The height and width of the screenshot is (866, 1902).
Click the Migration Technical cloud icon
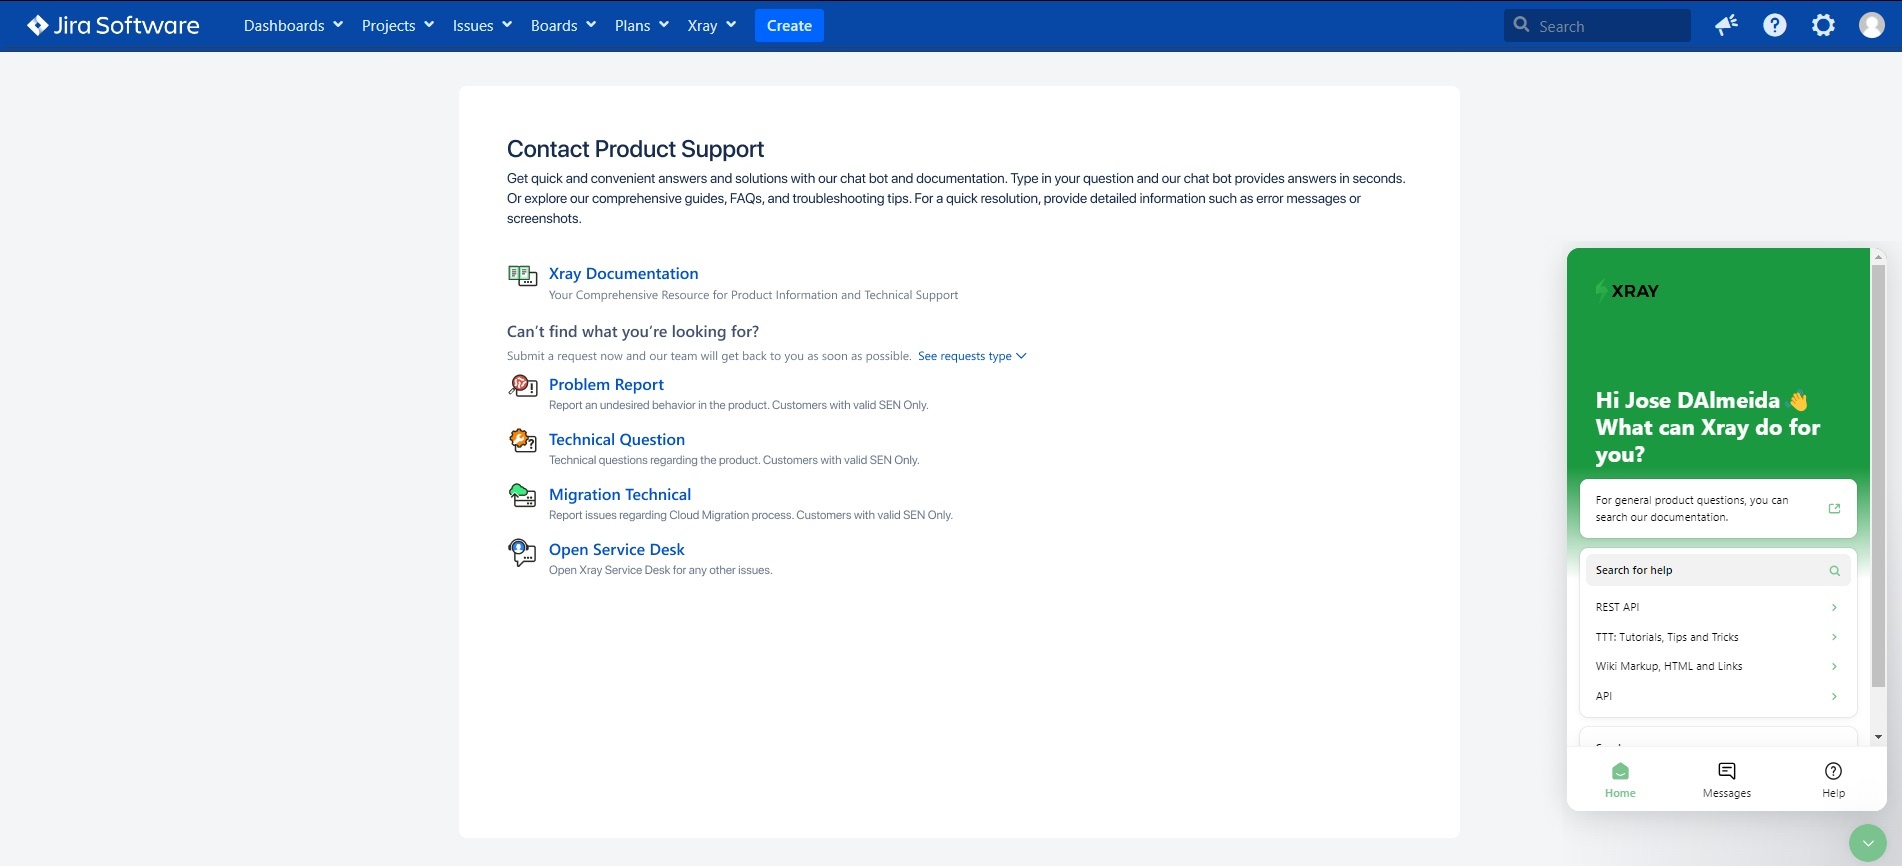pyautogui.click(x=522, y=495)
